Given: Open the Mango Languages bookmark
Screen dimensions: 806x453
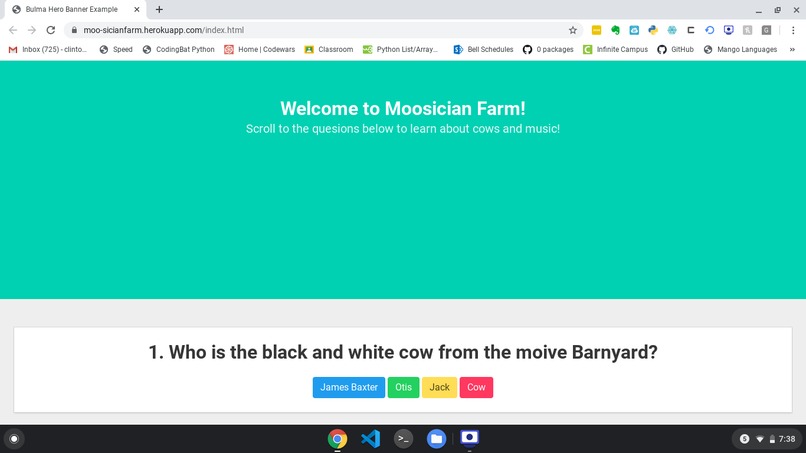Looking at the screenshot, I should click(740, 49).
